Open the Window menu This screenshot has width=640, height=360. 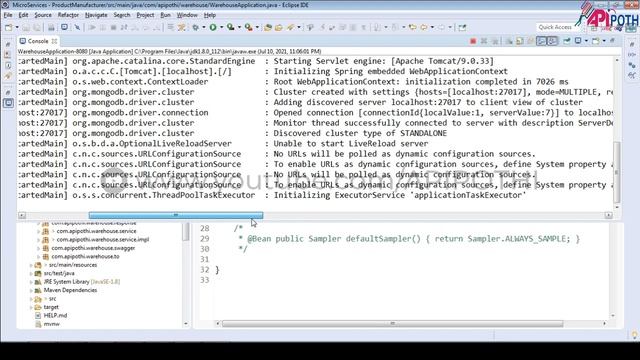coord(187,15)
